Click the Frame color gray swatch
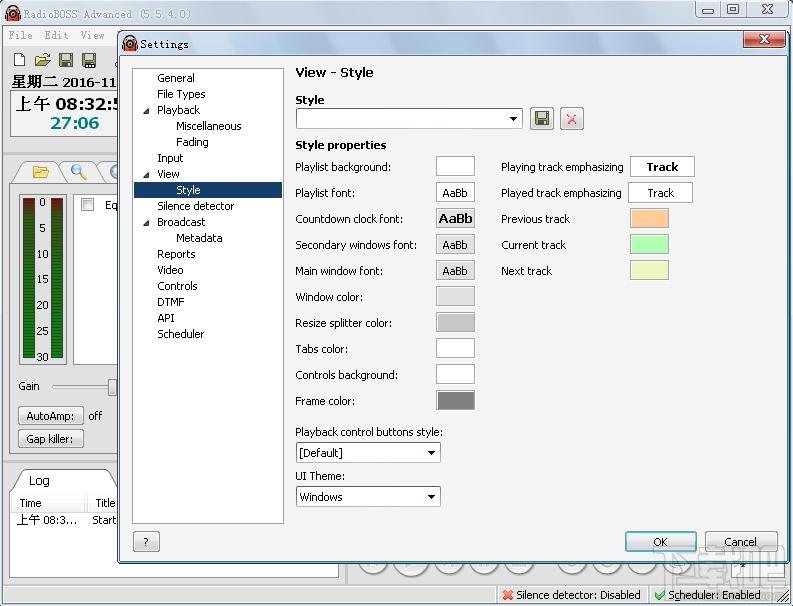The height and width of the screenshot is (606, 793). click(x=455, y=401)
